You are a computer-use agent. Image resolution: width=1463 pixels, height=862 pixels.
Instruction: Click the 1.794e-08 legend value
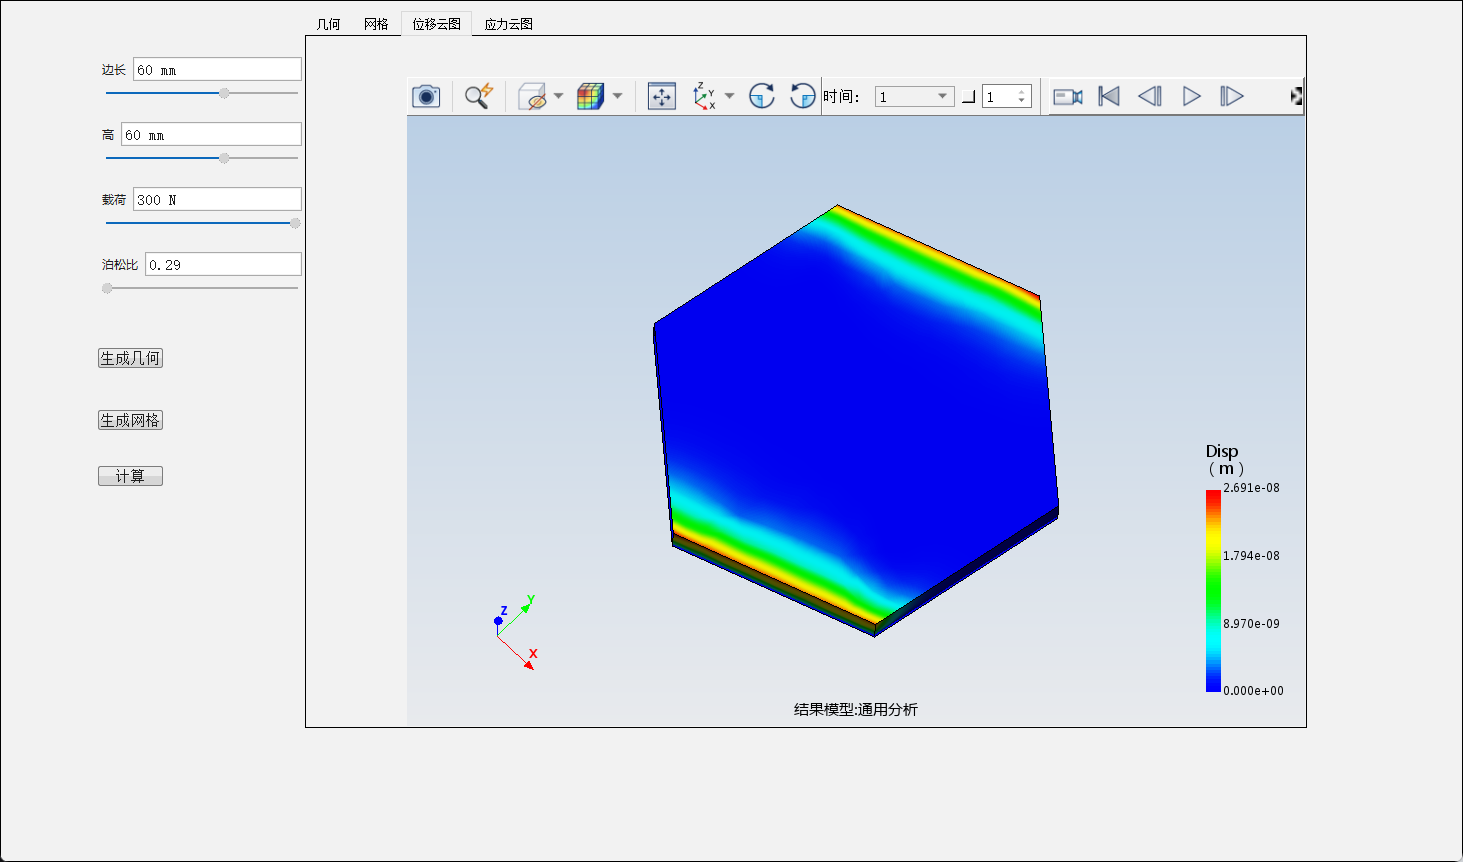click(1251, 556)
